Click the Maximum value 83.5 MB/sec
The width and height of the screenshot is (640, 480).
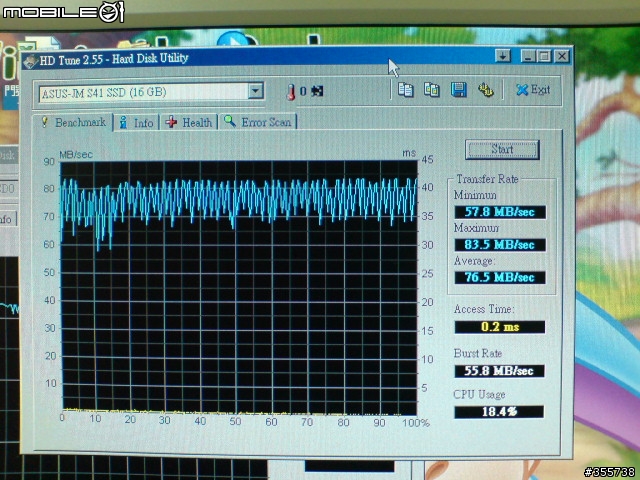[x=500, y=245]
